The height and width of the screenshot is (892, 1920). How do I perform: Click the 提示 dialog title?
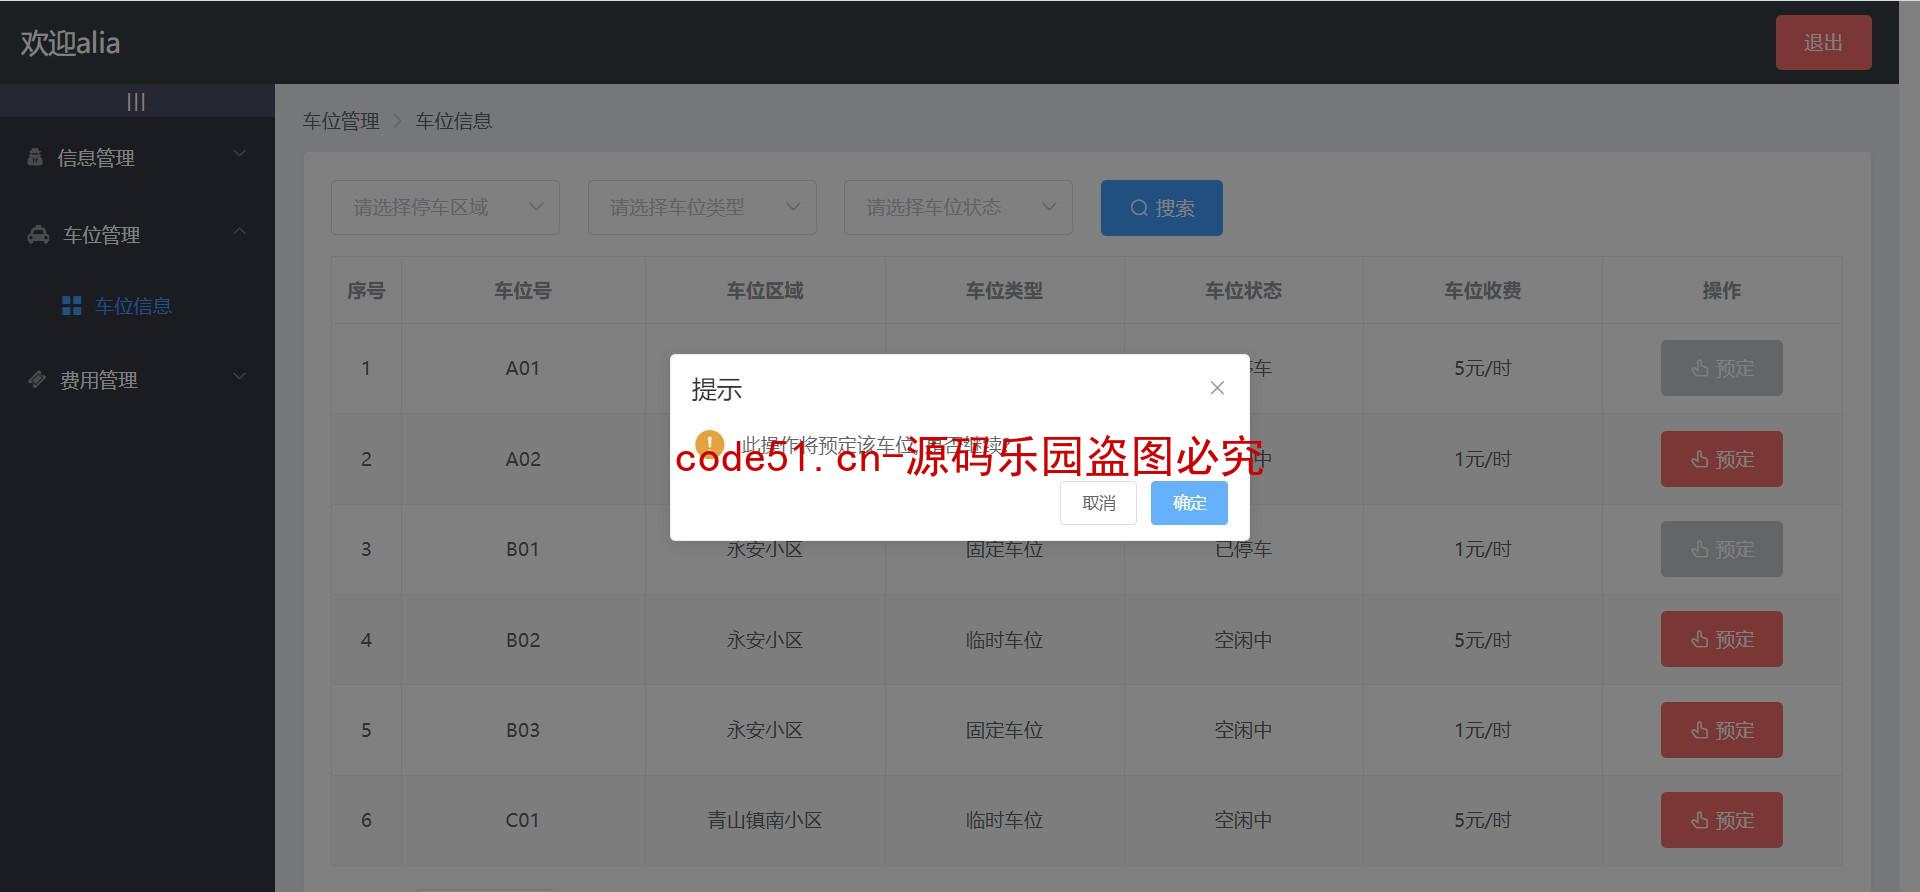pyautogui.click(x=716, y=389)
